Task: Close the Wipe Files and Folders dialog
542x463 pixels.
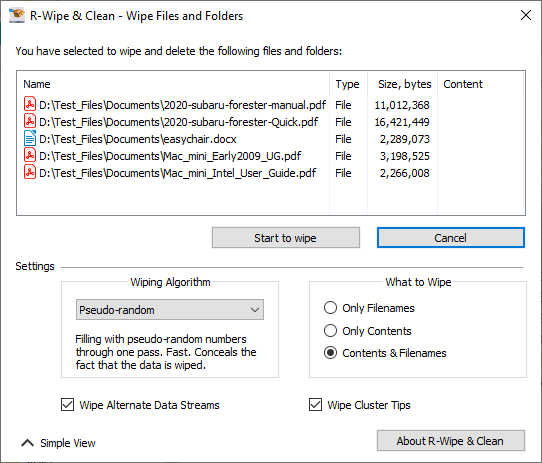Action: pyautogui.click(x=526, y=15)
